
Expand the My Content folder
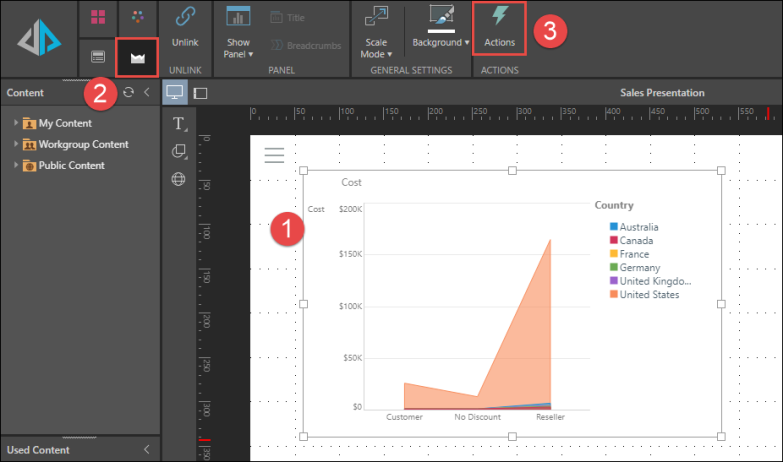[17, 123]
